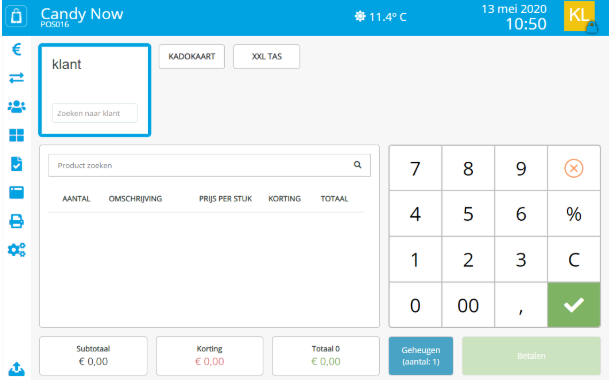
Task: Click the XXL TAS button
Action: click(266, 56)
